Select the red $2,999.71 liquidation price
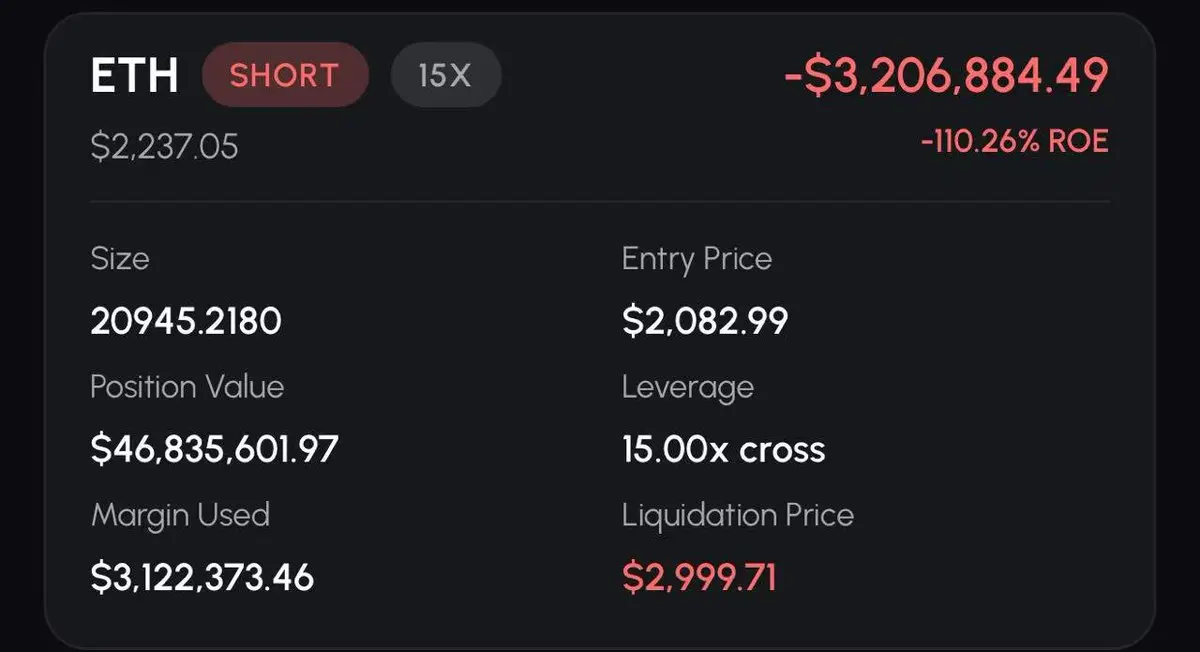This screenshot has width=1200, height=652. pyautogui.click(x=699, y=577)
